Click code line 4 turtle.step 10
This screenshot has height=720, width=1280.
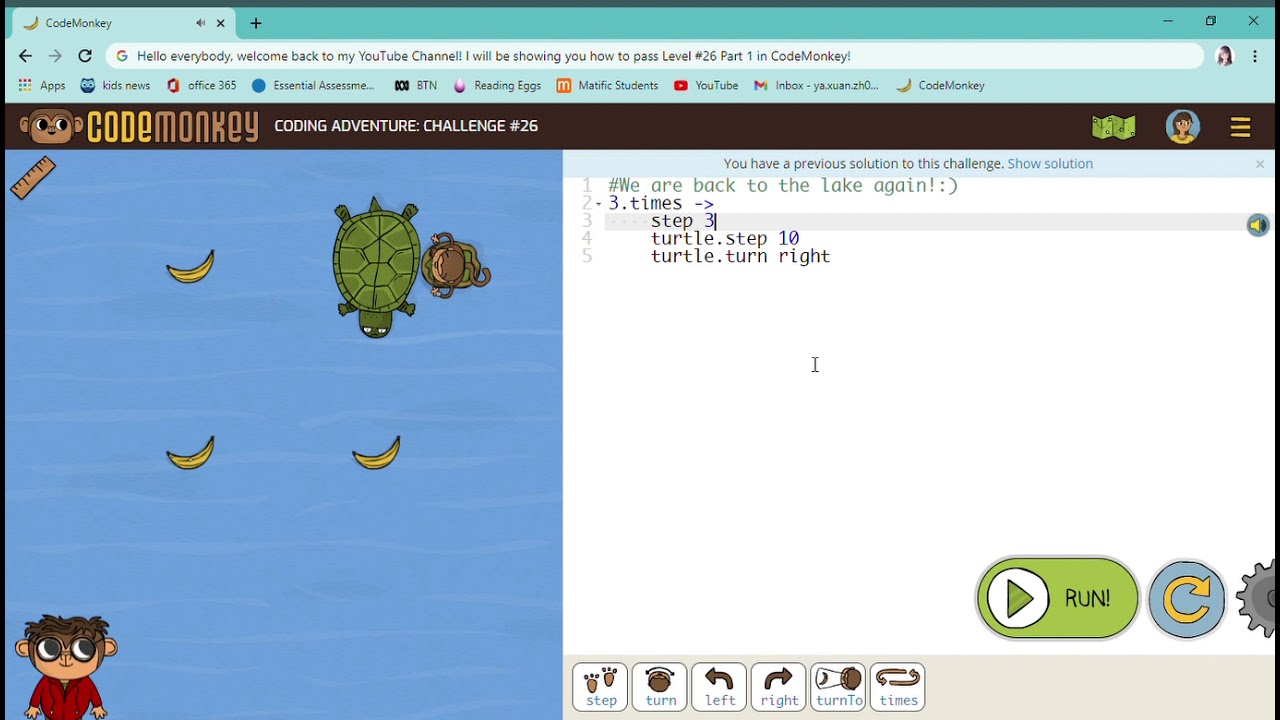(725, 239)
